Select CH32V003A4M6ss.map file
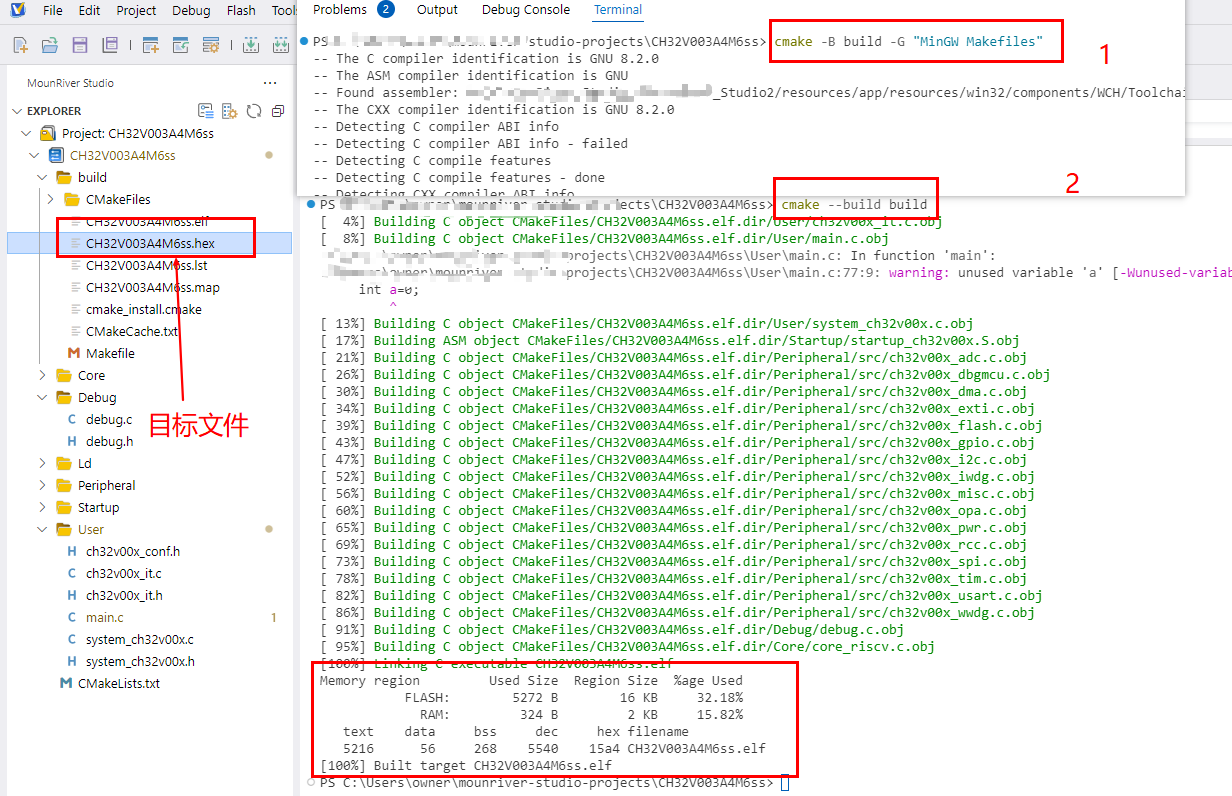The height and width of the screenshot is (796, 1232). point(152,287)
